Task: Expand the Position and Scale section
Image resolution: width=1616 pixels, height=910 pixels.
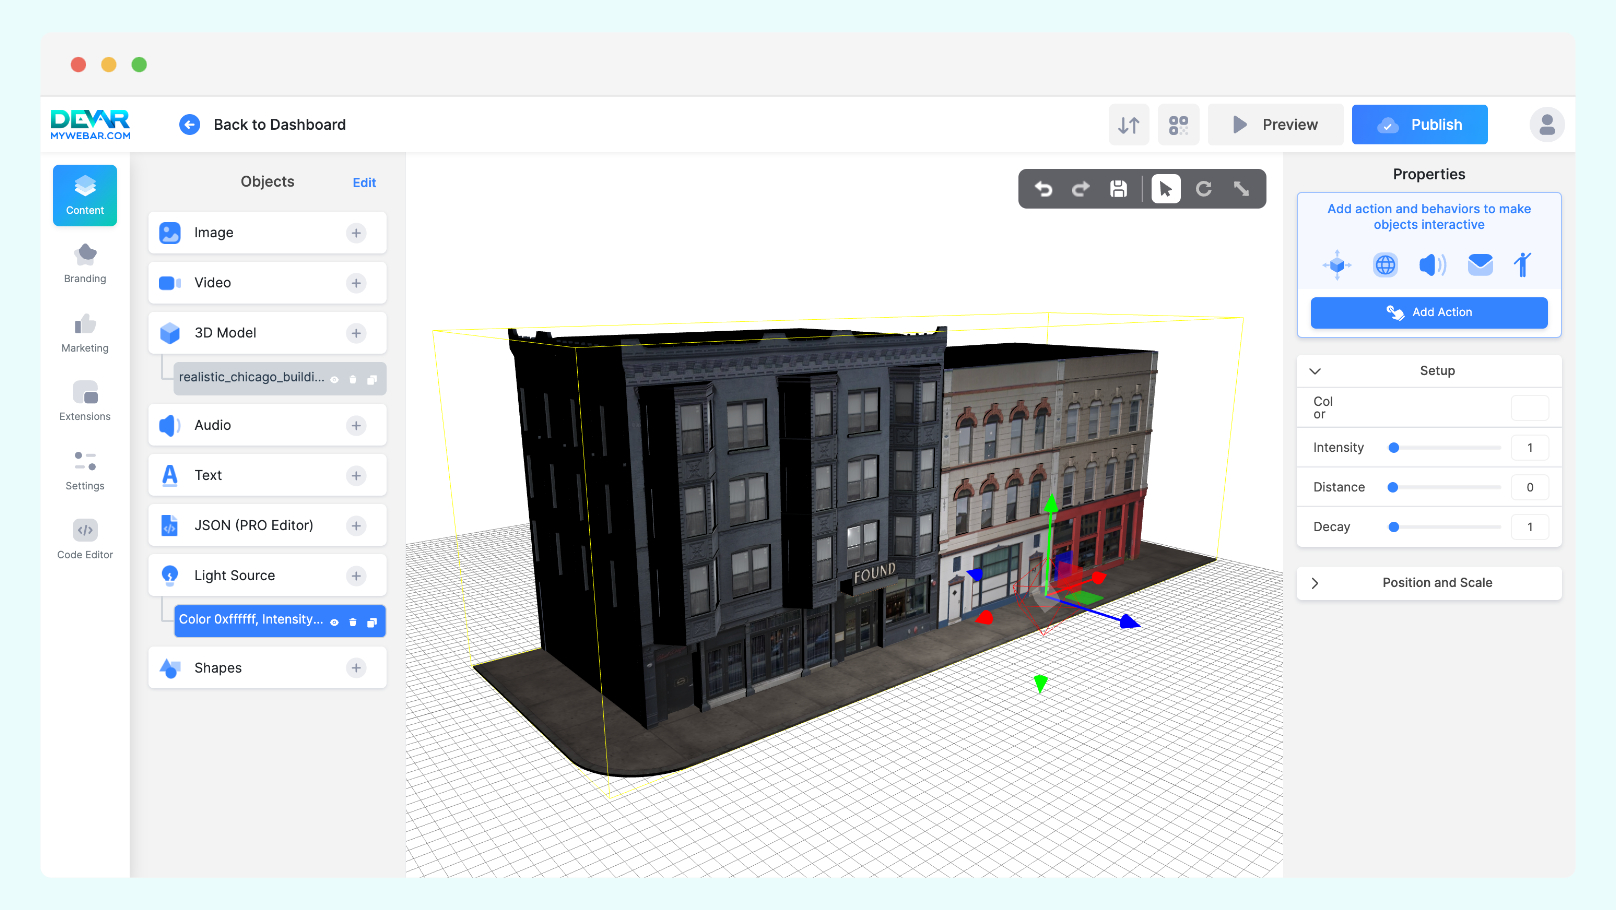Action: coord(1315,583)
